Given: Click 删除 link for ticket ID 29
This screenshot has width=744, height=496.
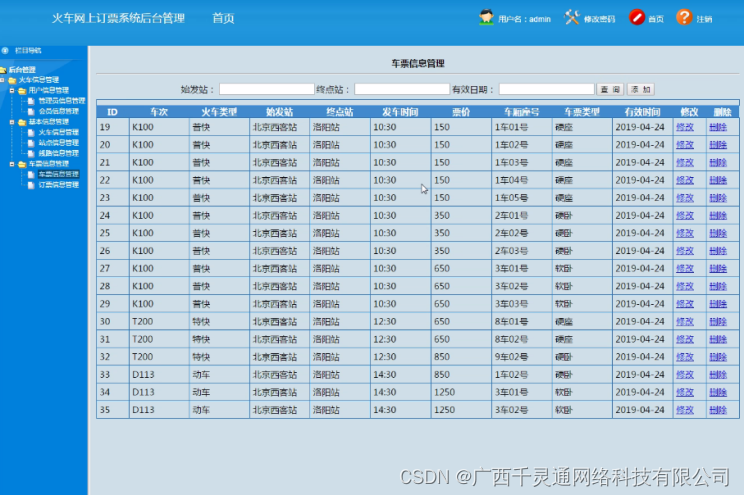Looking at the screenshot, I should point(718,304).
